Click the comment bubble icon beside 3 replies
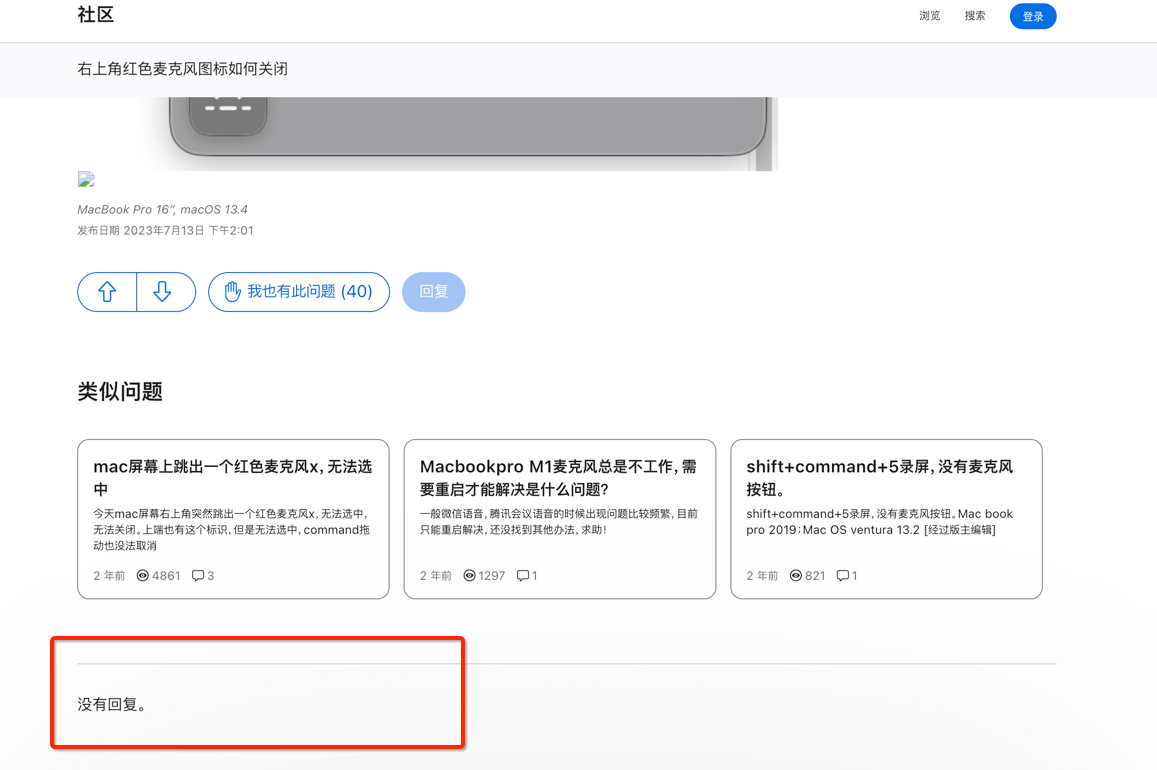Image resolution: width=1157 pixels, height=770 pixels. pyautogui.click(x=198, y=576)
